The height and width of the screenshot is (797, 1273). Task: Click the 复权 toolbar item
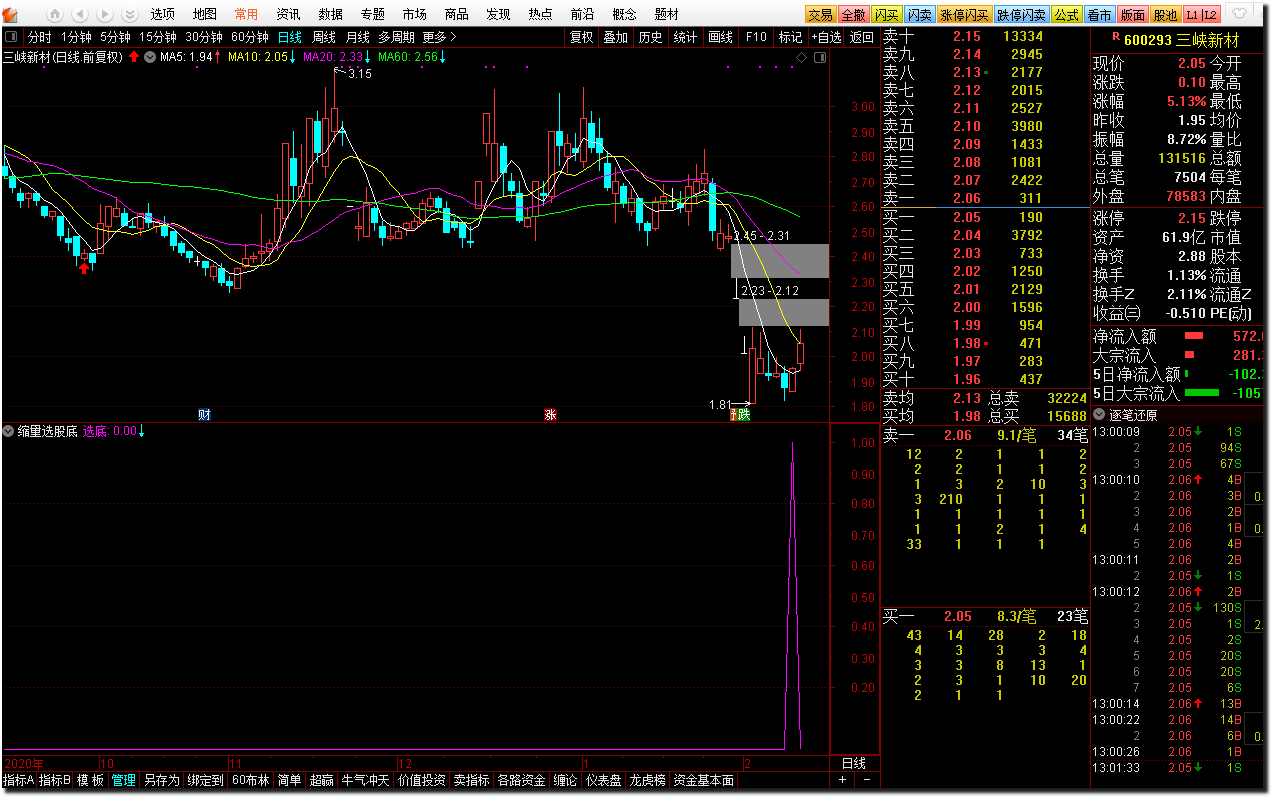point(581,37)
